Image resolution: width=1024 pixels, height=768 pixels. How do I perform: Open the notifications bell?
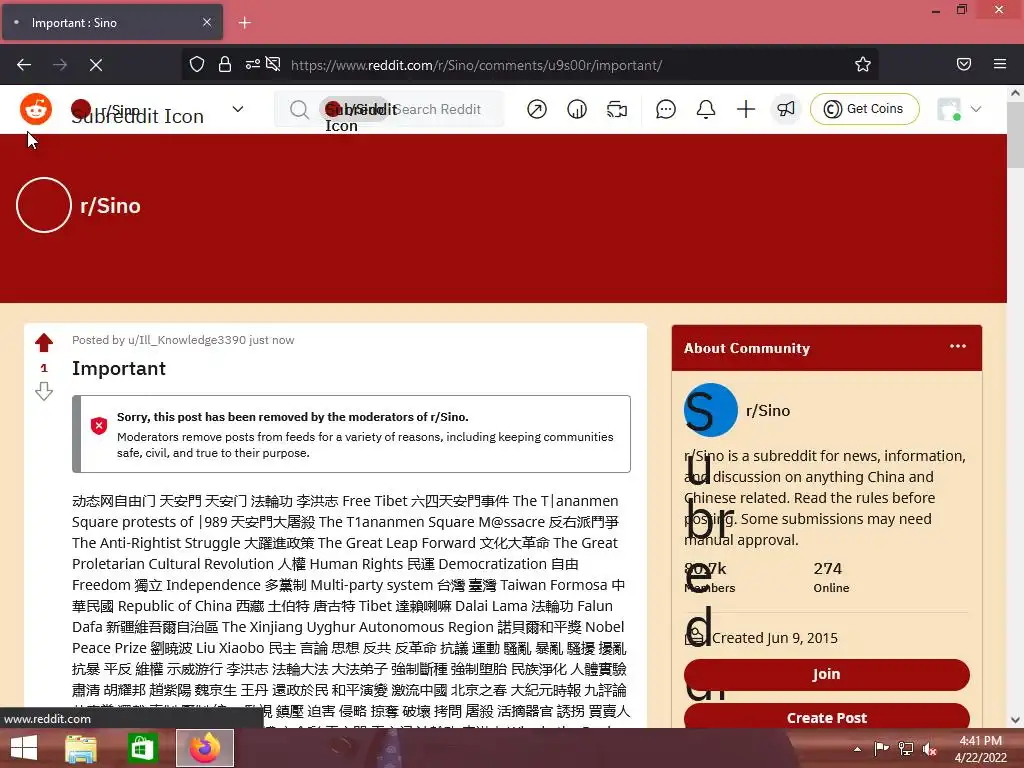point(706,109)
